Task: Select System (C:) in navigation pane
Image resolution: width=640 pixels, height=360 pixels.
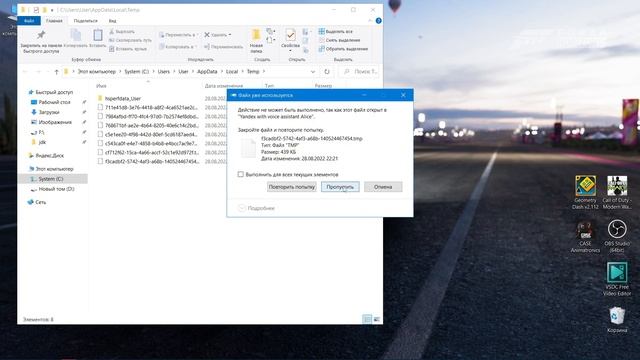Action: [x=51, y=179]
